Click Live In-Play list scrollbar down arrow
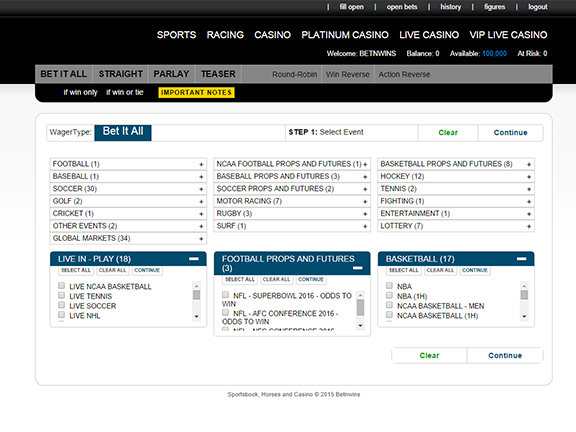 coord(197,316)
